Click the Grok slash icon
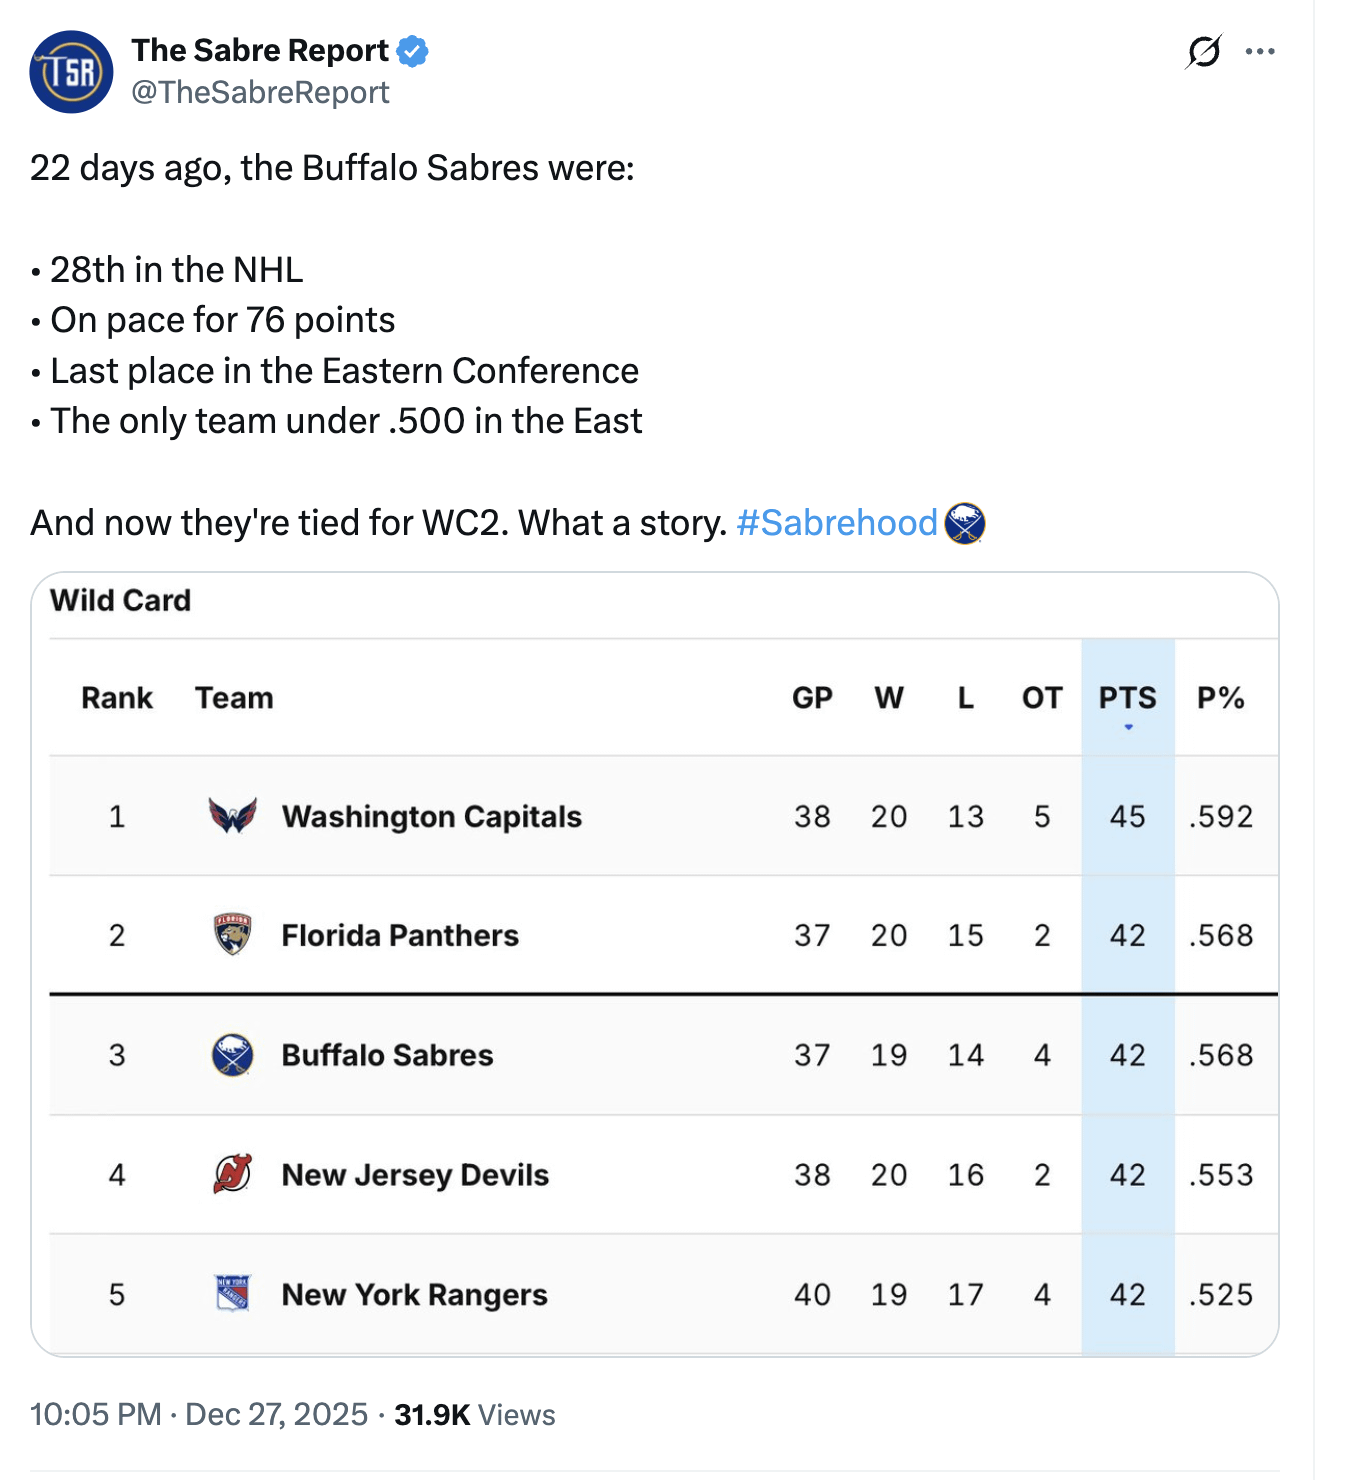The width and height of the screenshot is (1368, 1480). coord(1204,51)
